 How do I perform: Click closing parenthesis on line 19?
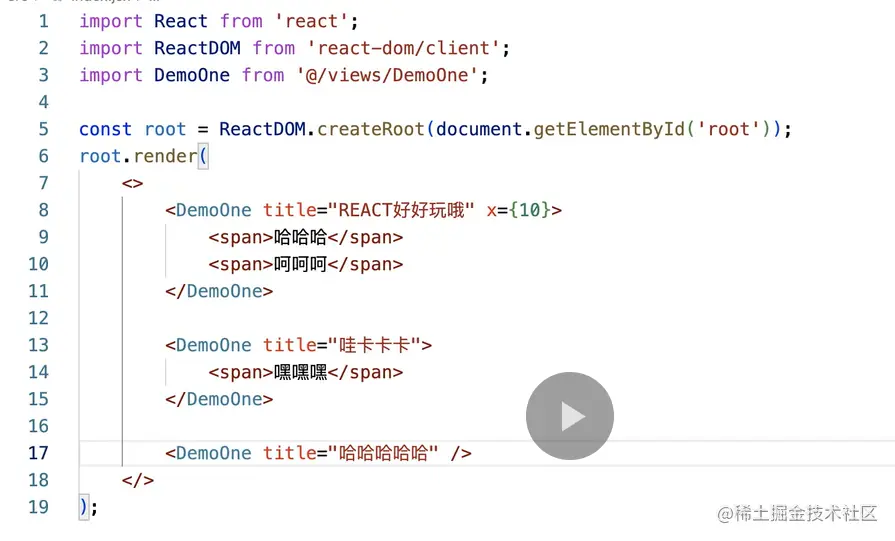pyautogui.click(x=83, y=507)
